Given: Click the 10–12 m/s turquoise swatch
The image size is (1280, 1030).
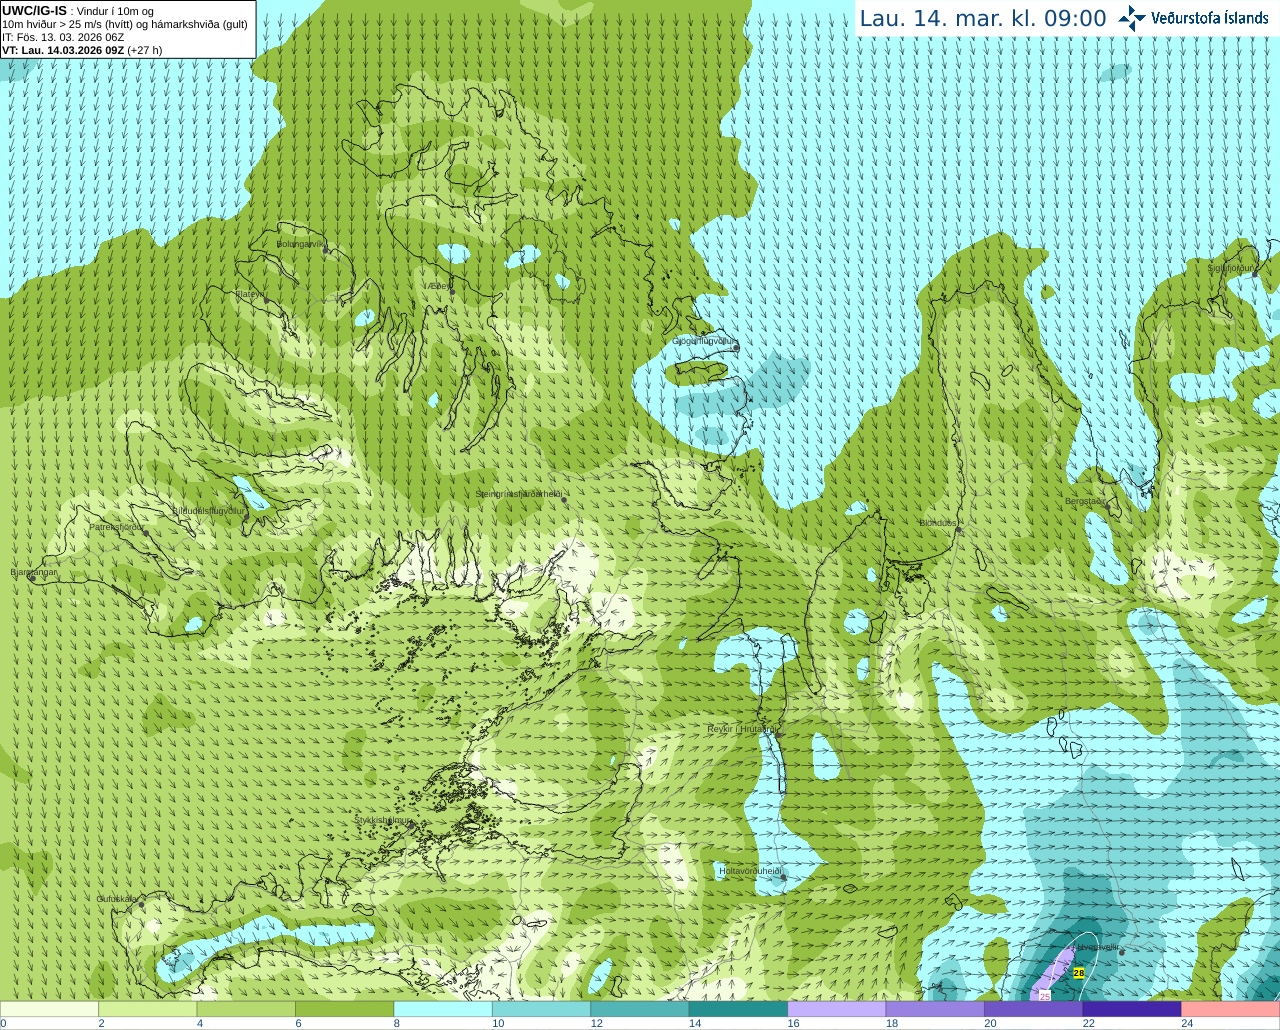Looking at the screenshot, I should [x=541, y=1009].
